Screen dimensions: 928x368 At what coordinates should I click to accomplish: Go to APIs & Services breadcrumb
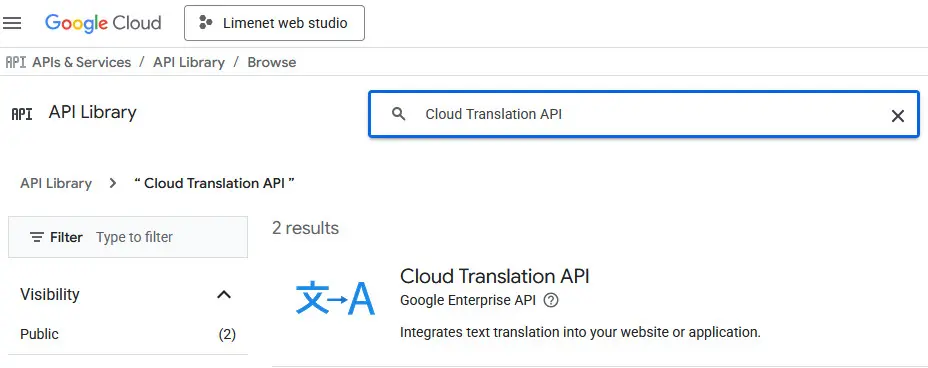coord(82,62)
